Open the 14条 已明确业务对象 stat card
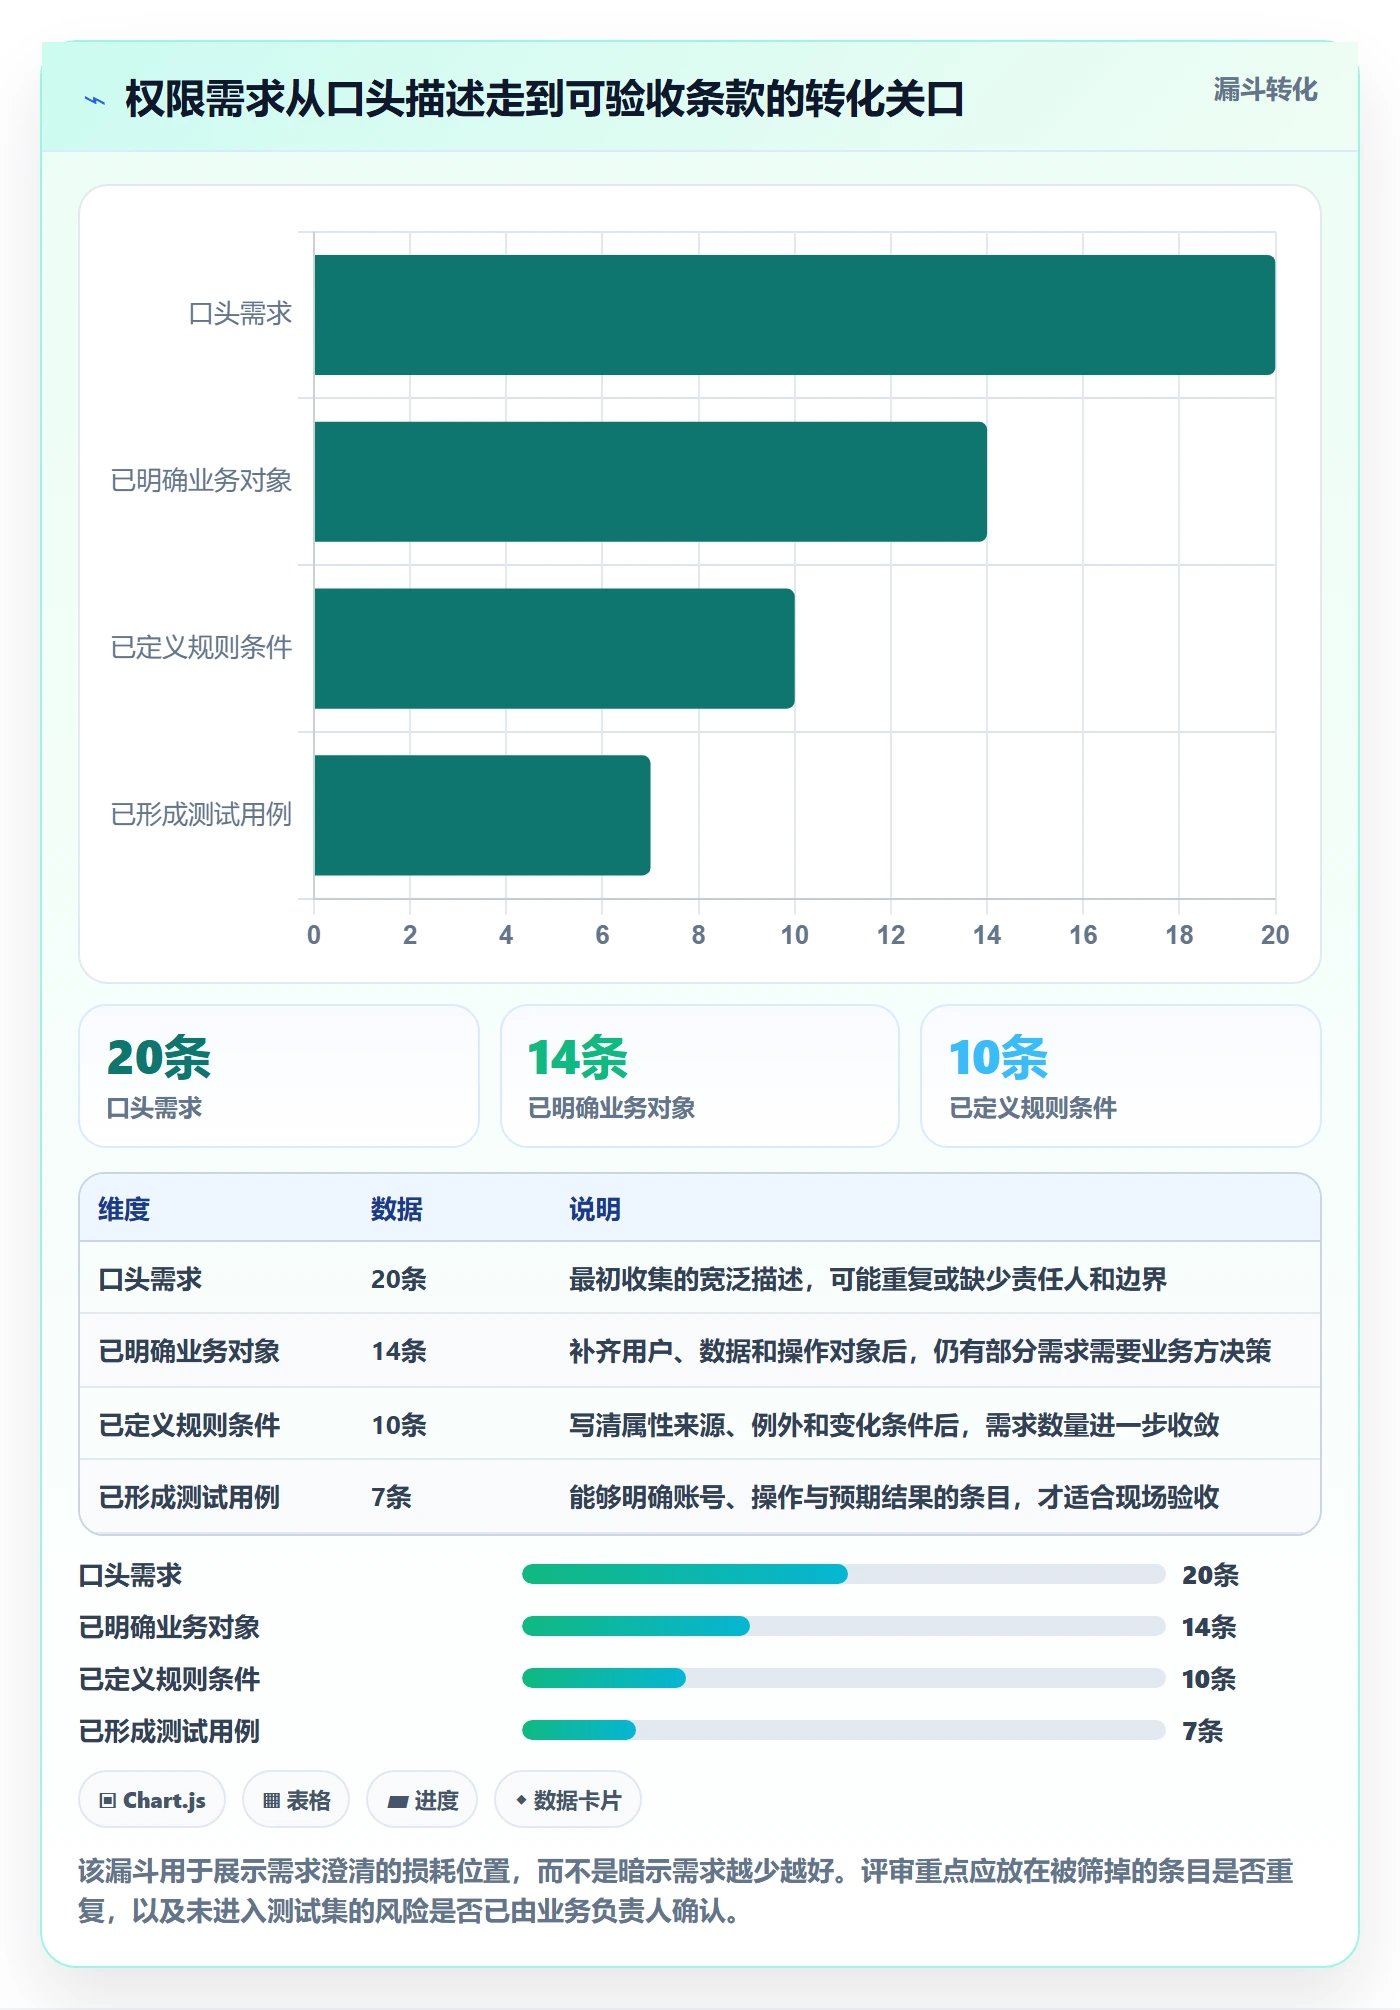The image size is (1400, 2010). [x=700, y=1076]
